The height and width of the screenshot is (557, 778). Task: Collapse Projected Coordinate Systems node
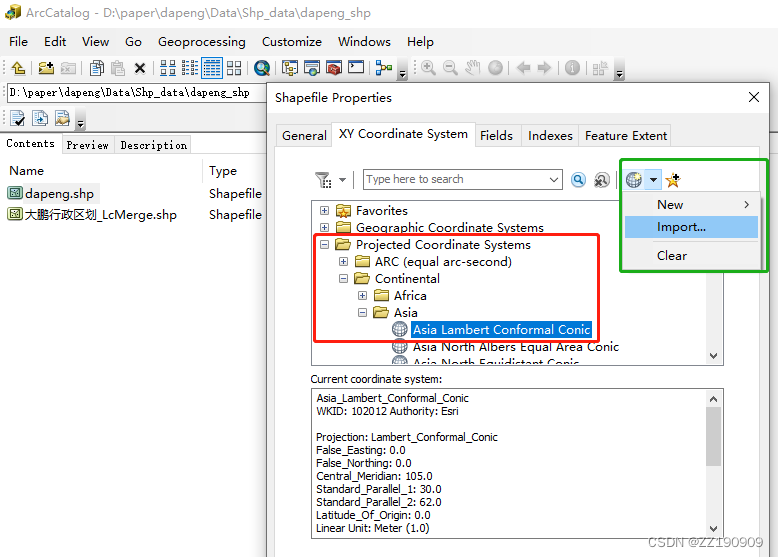(324, 245)
